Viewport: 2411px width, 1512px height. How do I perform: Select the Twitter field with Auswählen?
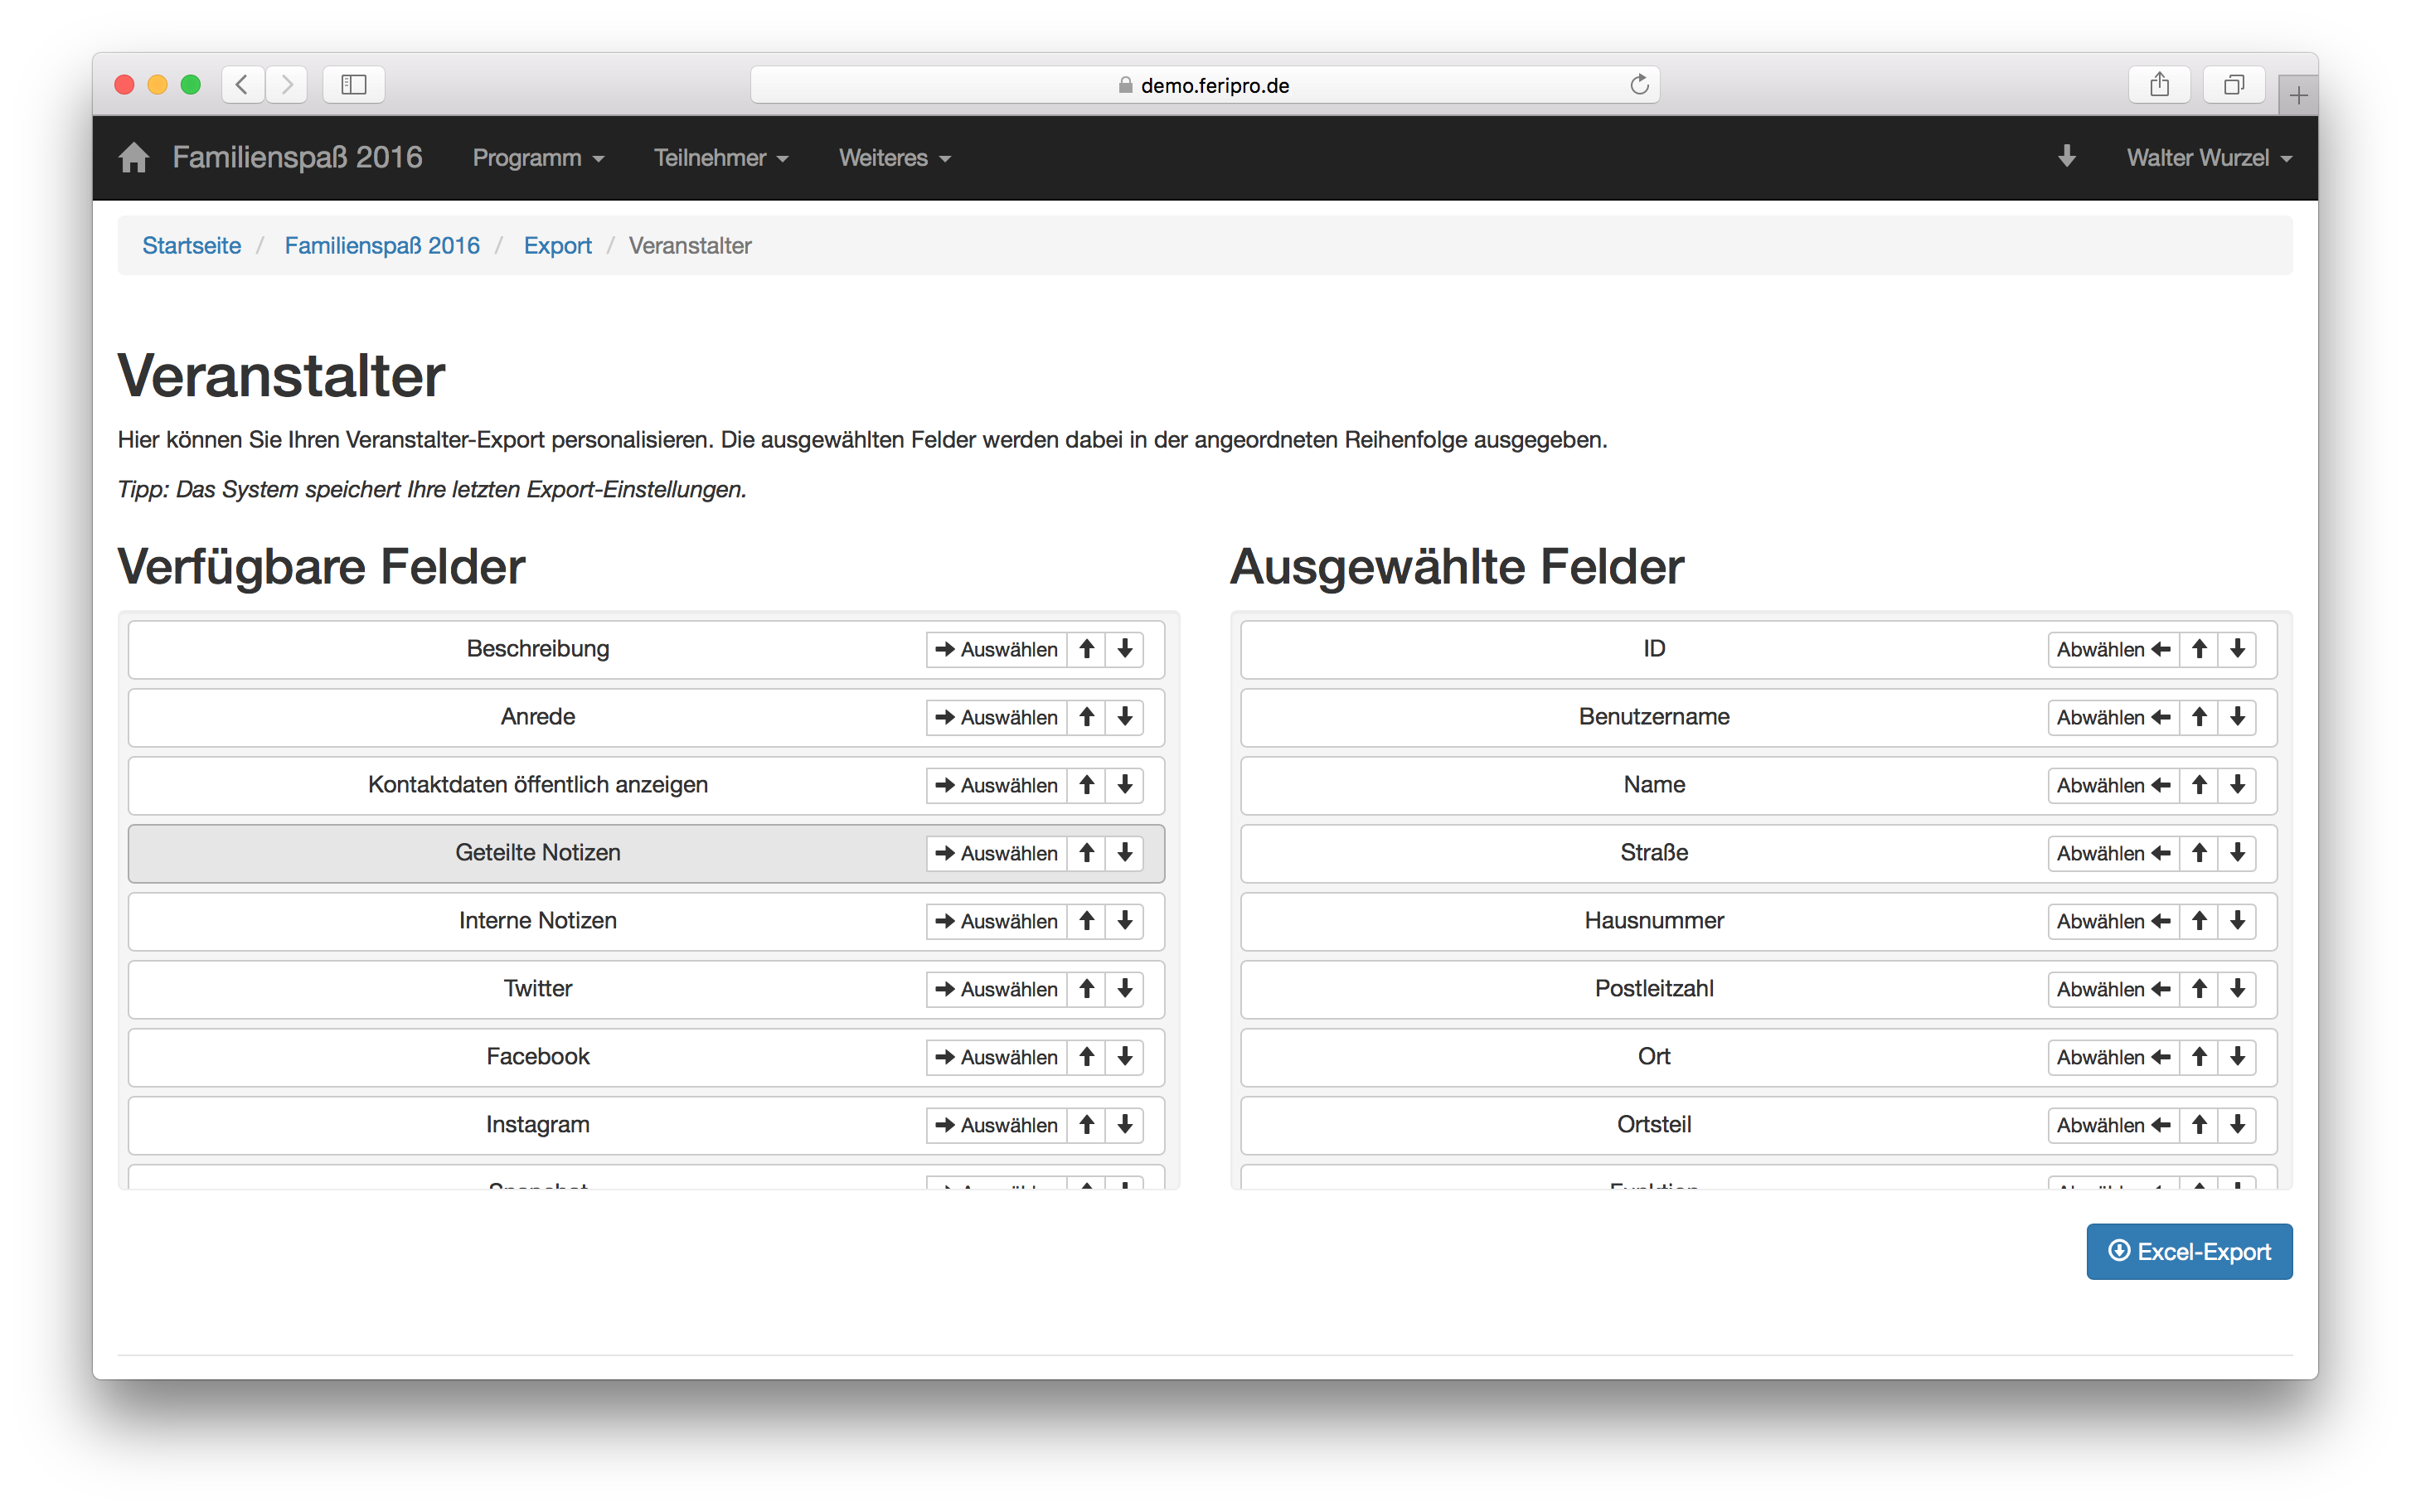pos(996,989)
